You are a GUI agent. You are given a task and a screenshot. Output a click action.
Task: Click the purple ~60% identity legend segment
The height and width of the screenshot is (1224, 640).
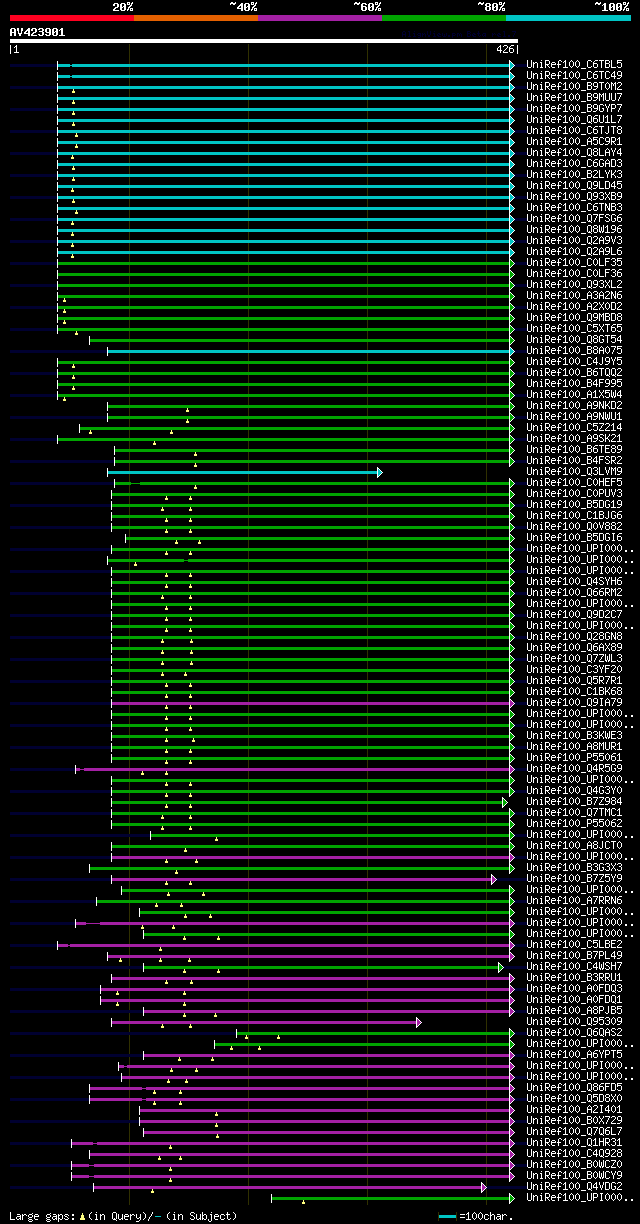(x=319, y=18)
